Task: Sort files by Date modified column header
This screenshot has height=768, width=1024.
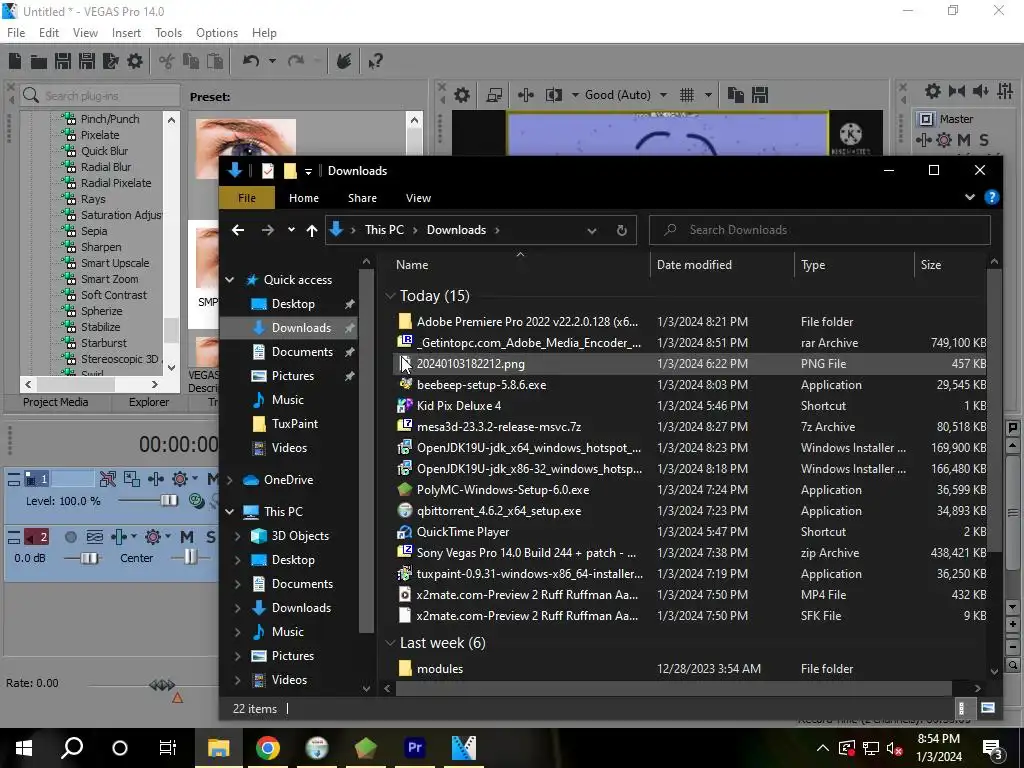Action: click(x=694, y=264)
